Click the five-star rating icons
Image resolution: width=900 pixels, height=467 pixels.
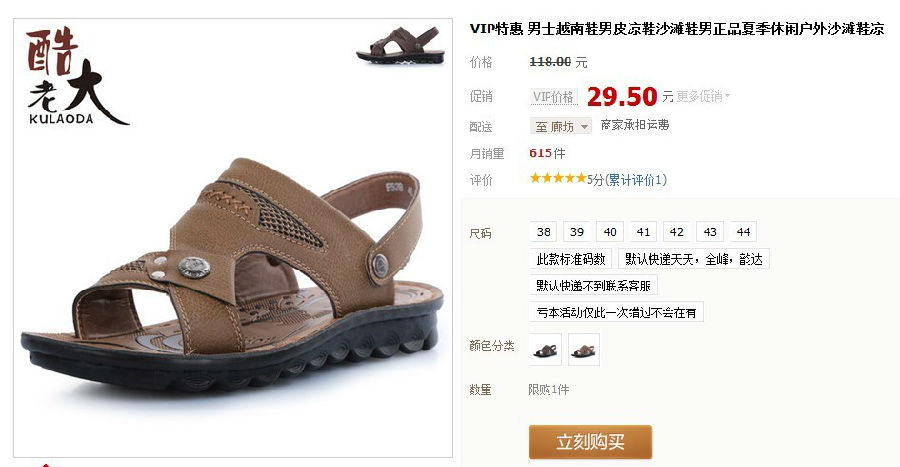[557, 178]
